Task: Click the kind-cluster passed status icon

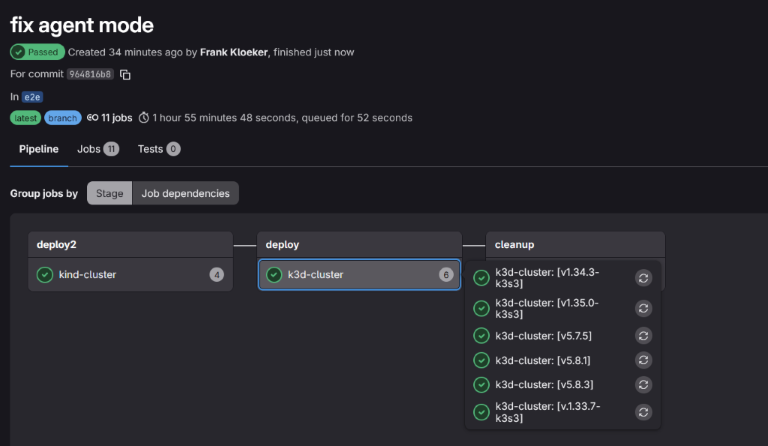Action: click(45, 275)
